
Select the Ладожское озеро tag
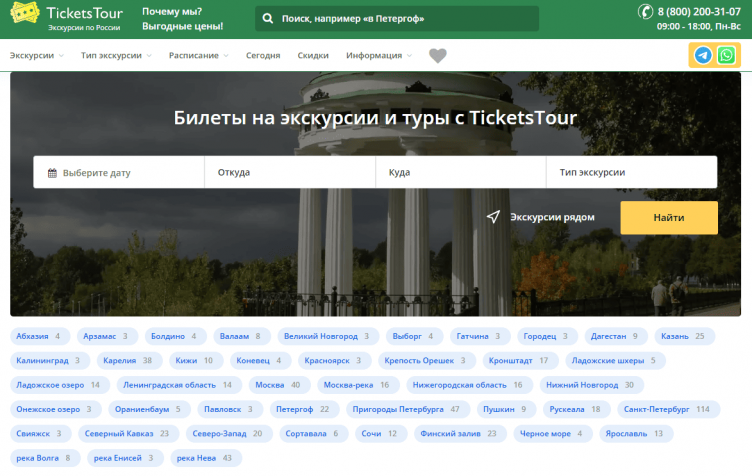pos(60,385)
